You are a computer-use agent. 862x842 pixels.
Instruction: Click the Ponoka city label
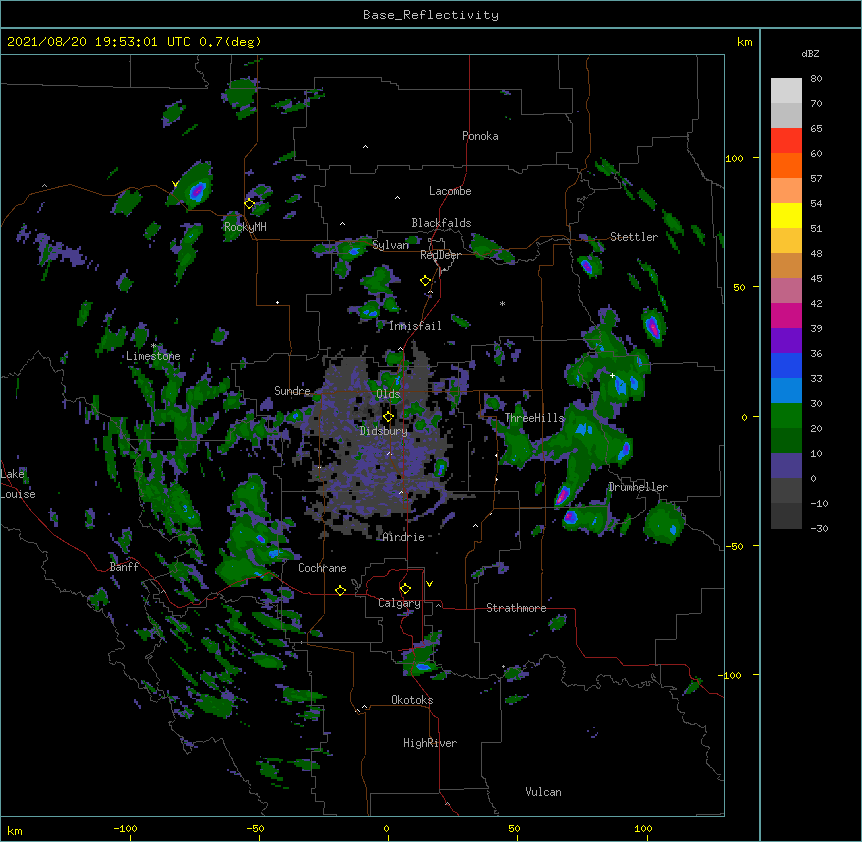point(480,136)
